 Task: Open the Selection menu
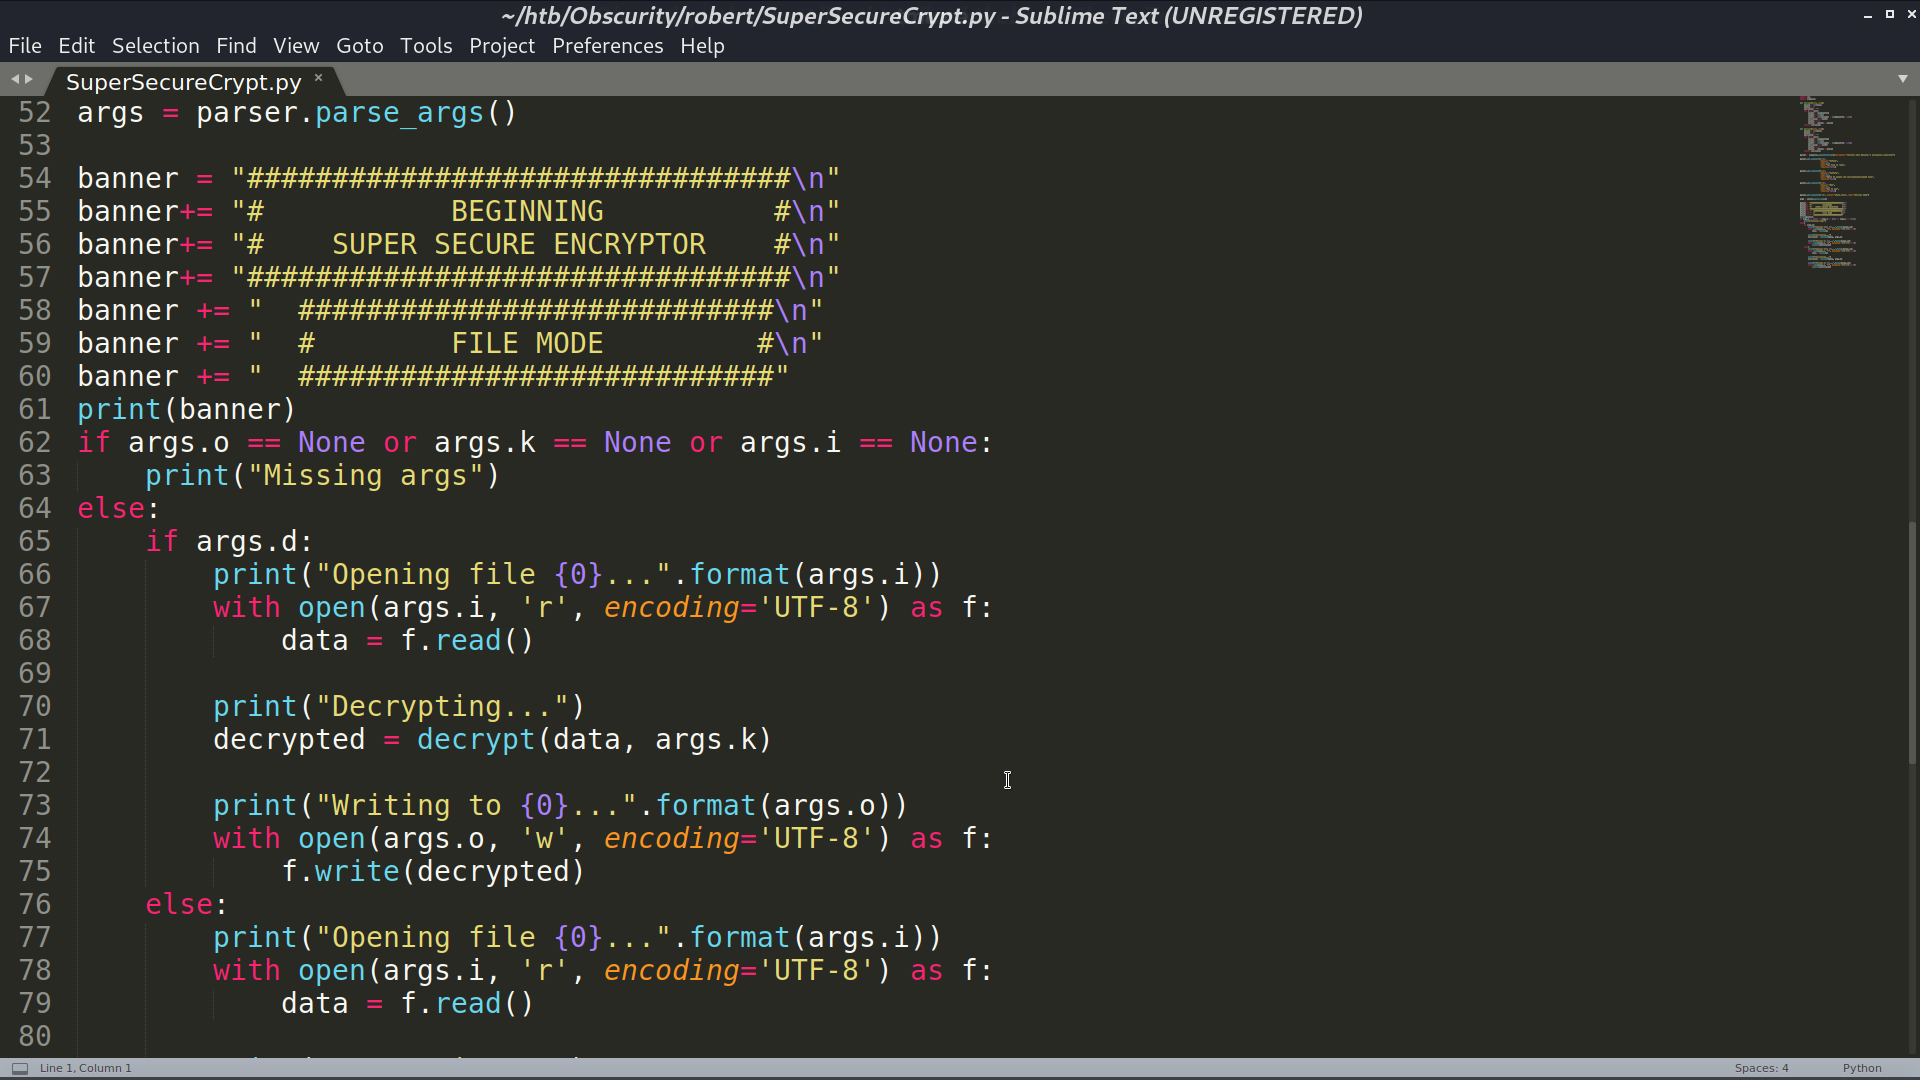155,46
